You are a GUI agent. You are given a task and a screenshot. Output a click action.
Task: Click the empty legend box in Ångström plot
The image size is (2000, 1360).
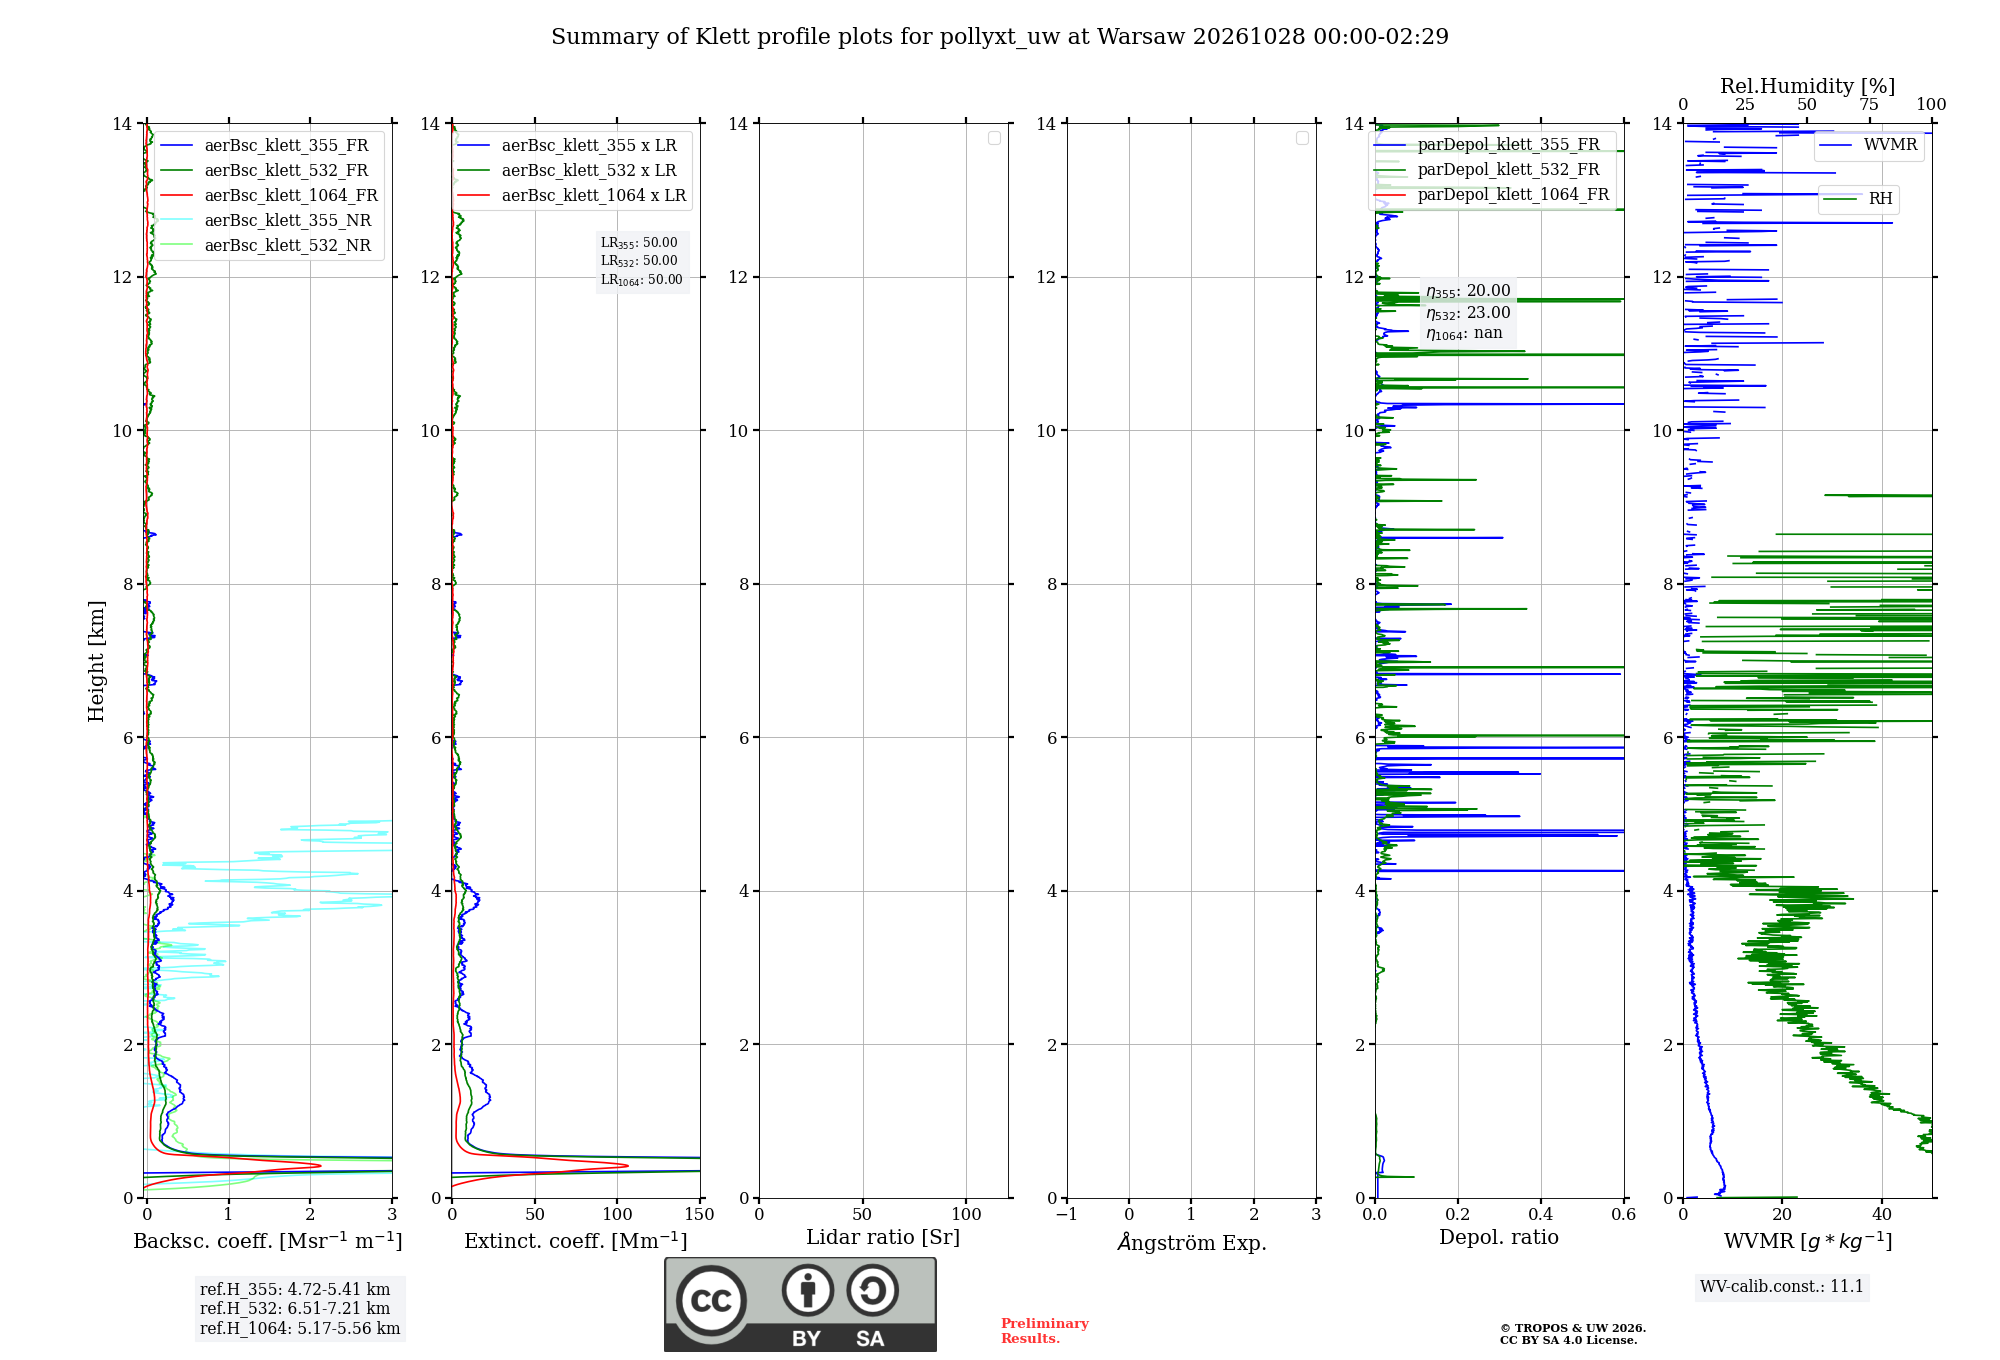pyautogui.click(x=1303, y=138)
